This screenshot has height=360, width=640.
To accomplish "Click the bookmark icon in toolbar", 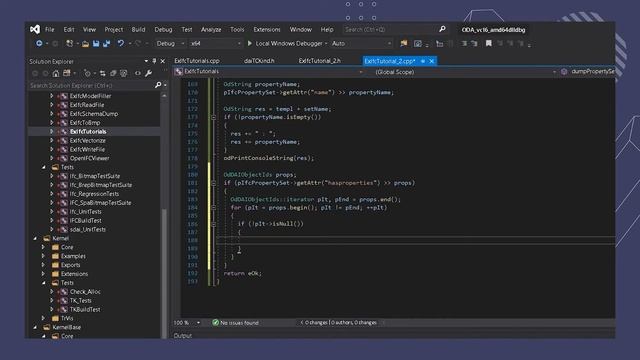I will (x=489, y=43).
